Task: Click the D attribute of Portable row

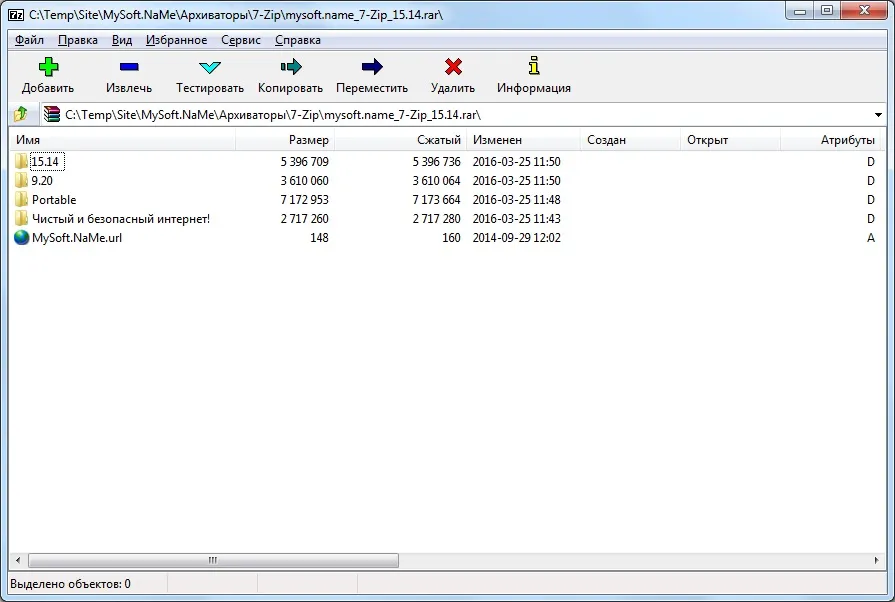Action: point(870,200)
